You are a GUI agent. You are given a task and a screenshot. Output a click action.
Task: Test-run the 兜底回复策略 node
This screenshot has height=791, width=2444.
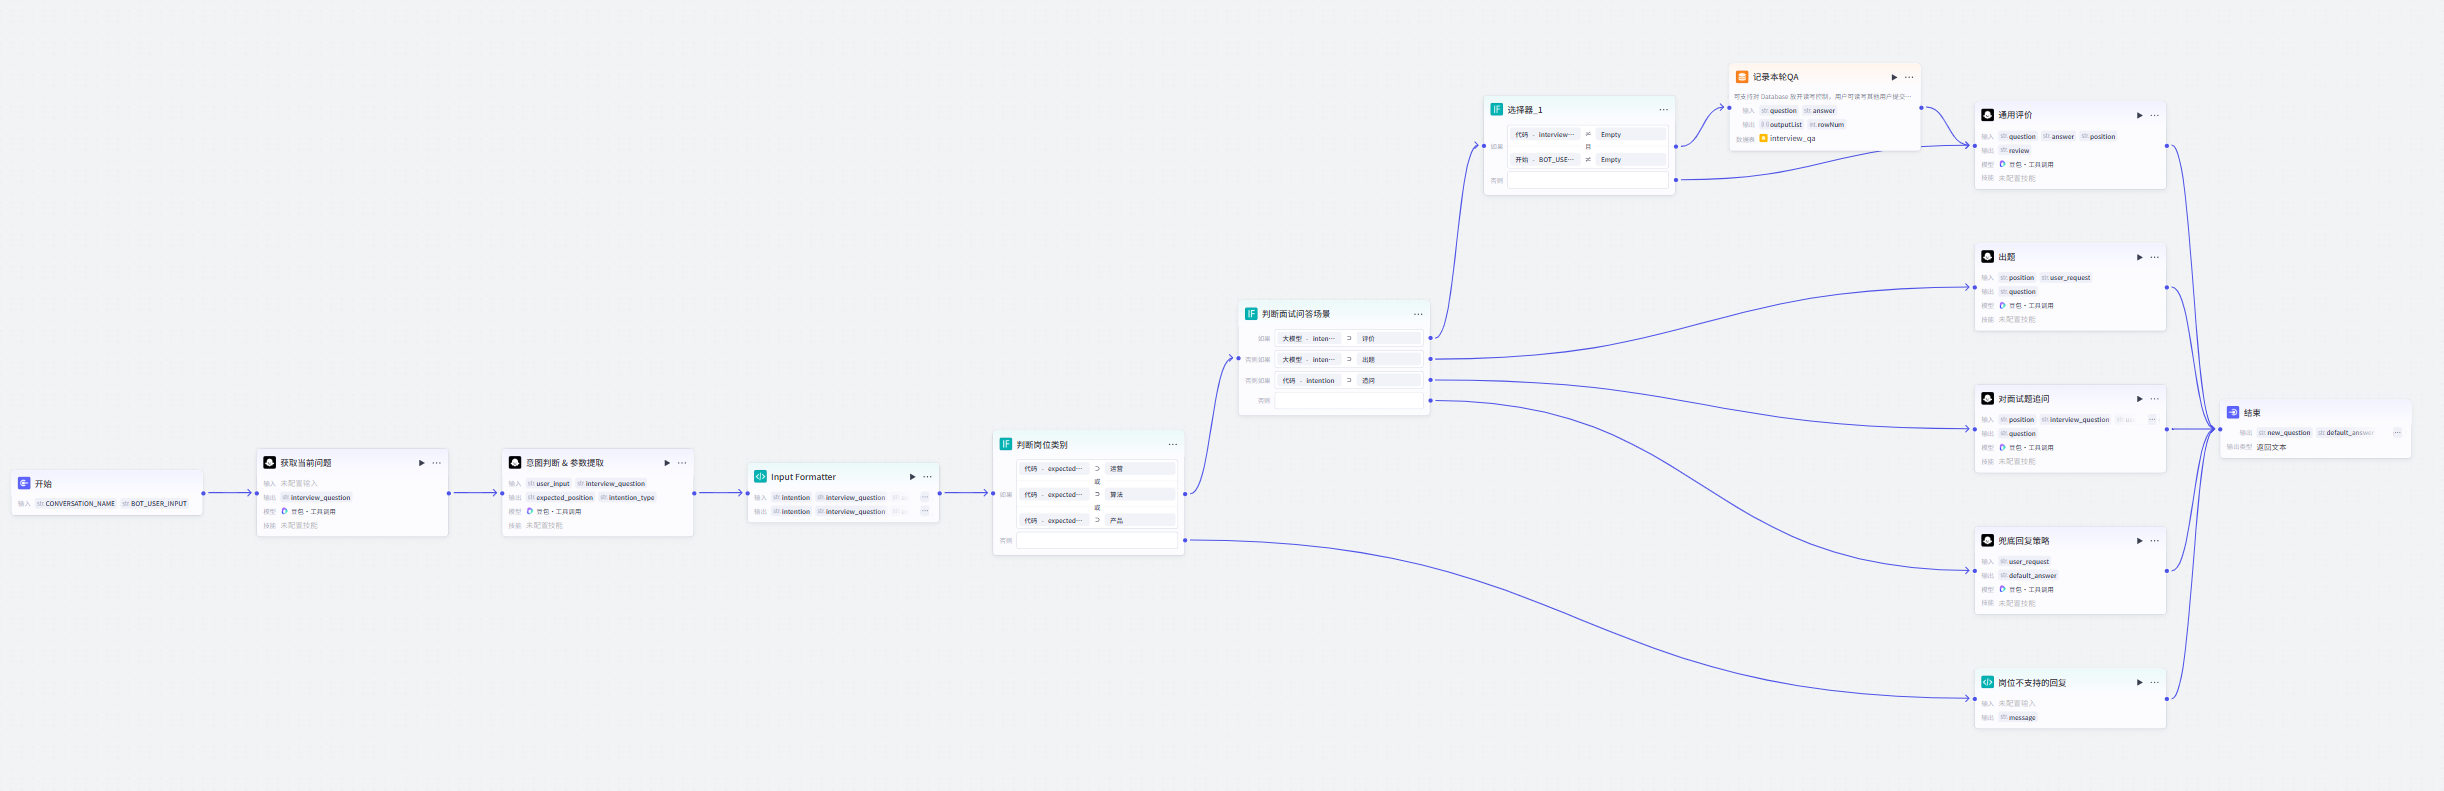(x=2139, y=541)
